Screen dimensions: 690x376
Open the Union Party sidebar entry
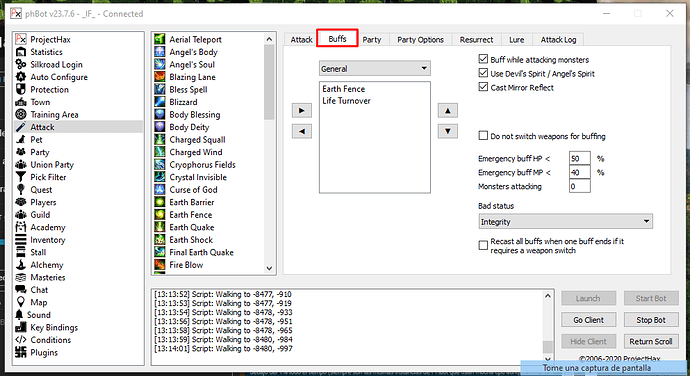coord(52,165)
